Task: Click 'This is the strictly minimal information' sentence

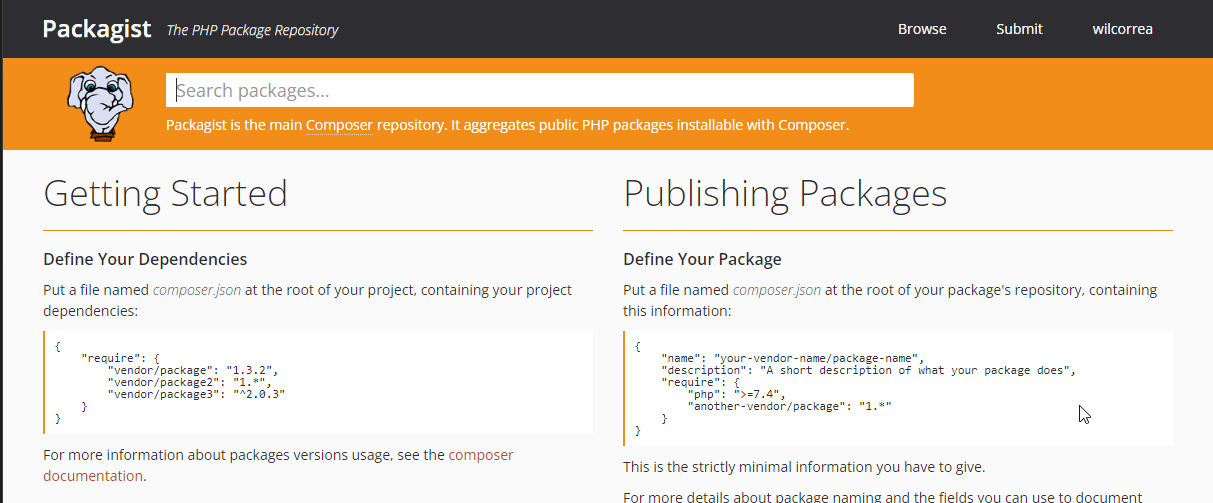Action: point(804,467)
